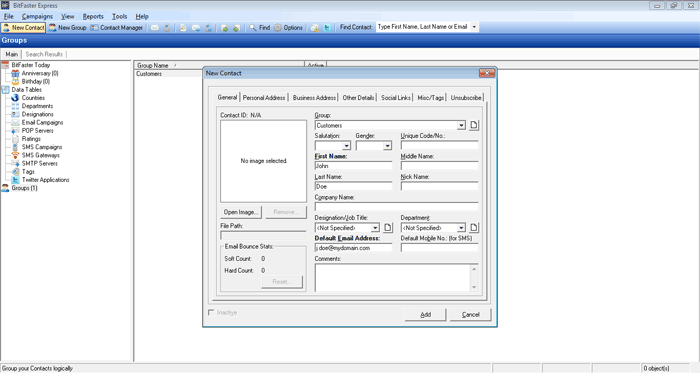Viewport: 700px width, 373px height.
Task: Click the Cancel button
Action: (x=471, y=315)
